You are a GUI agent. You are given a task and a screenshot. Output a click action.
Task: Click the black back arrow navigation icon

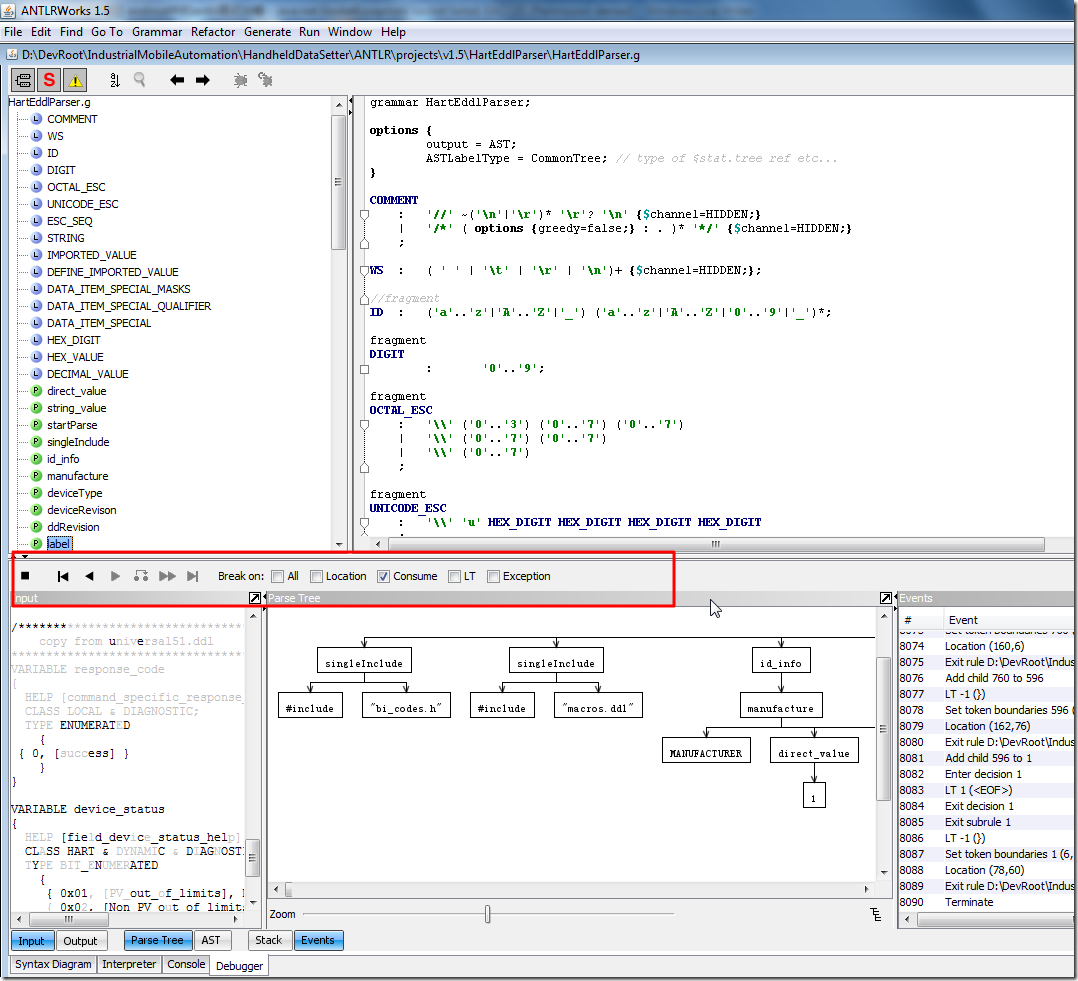coord(177,80)
